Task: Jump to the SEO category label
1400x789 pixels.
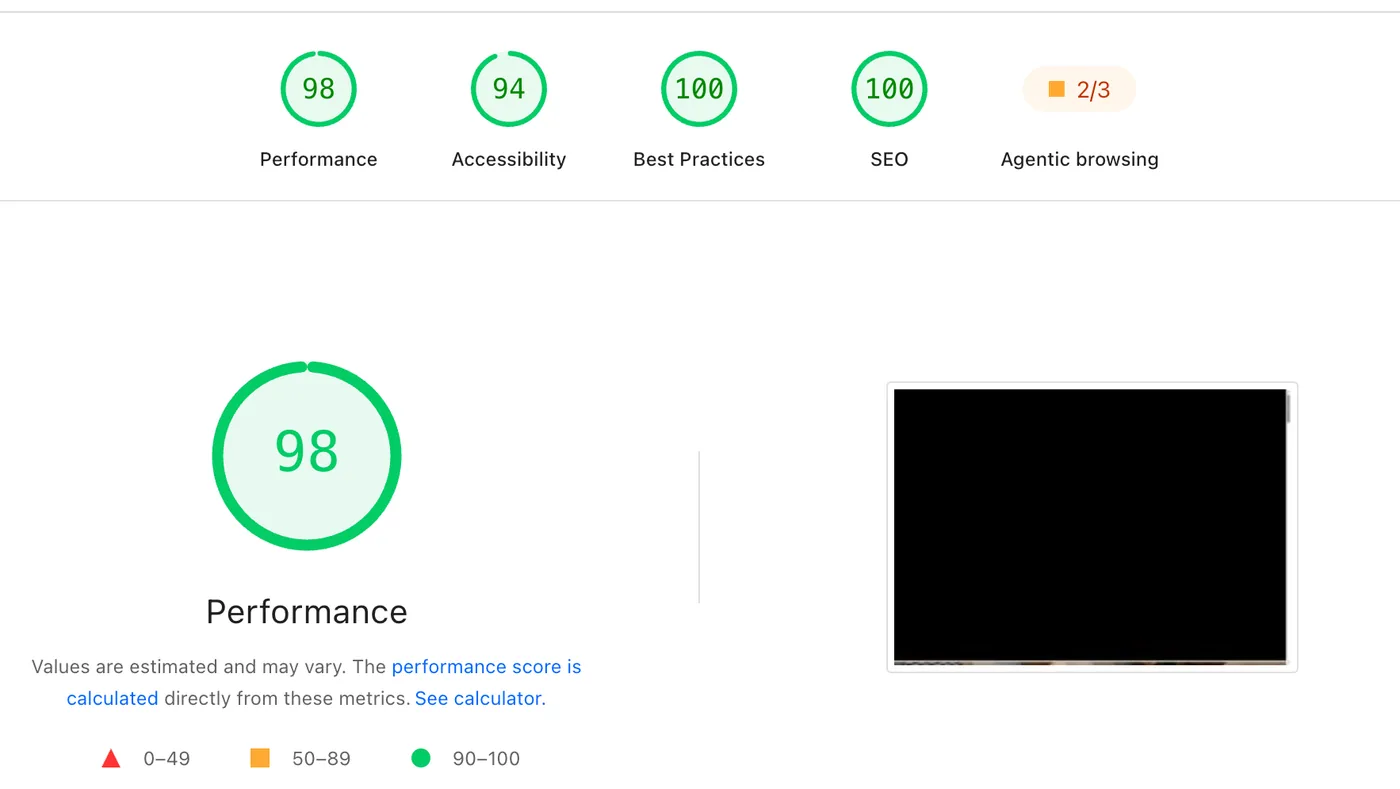Action: 889,159
